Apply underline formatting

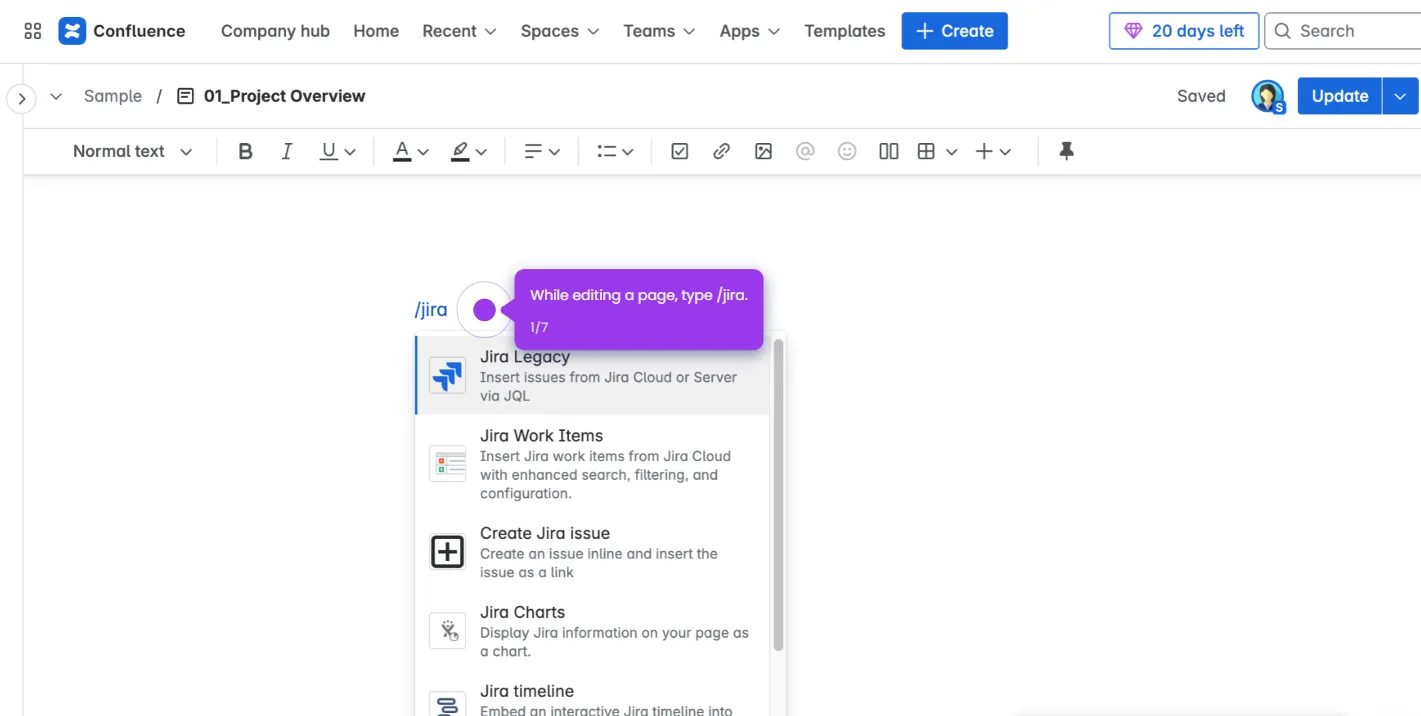pyautogui.click(x=328, y=151)
